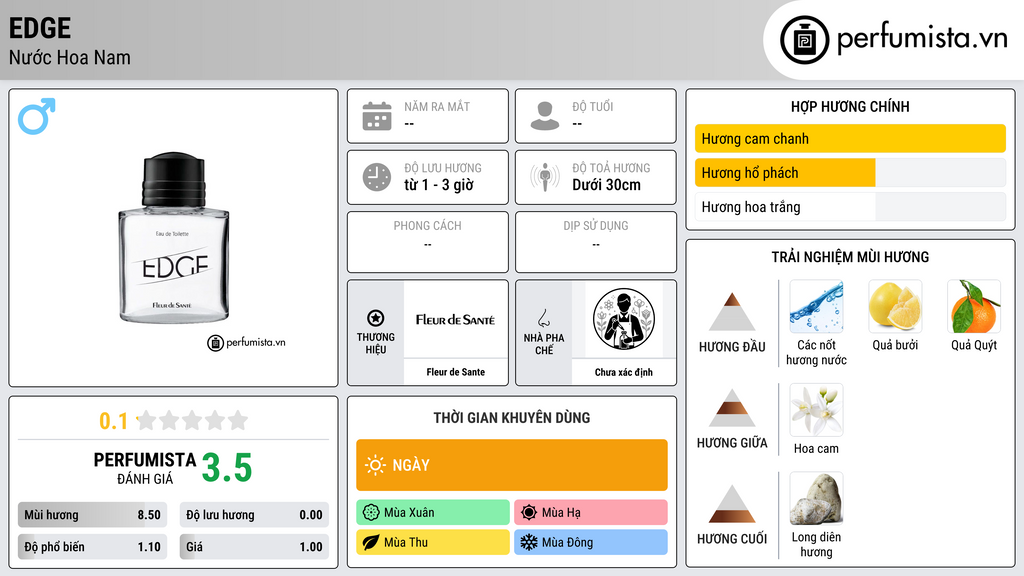Click the 'Dưới 30cm' sillage value
Viewport: 1024px width, 576px height.
607,185
